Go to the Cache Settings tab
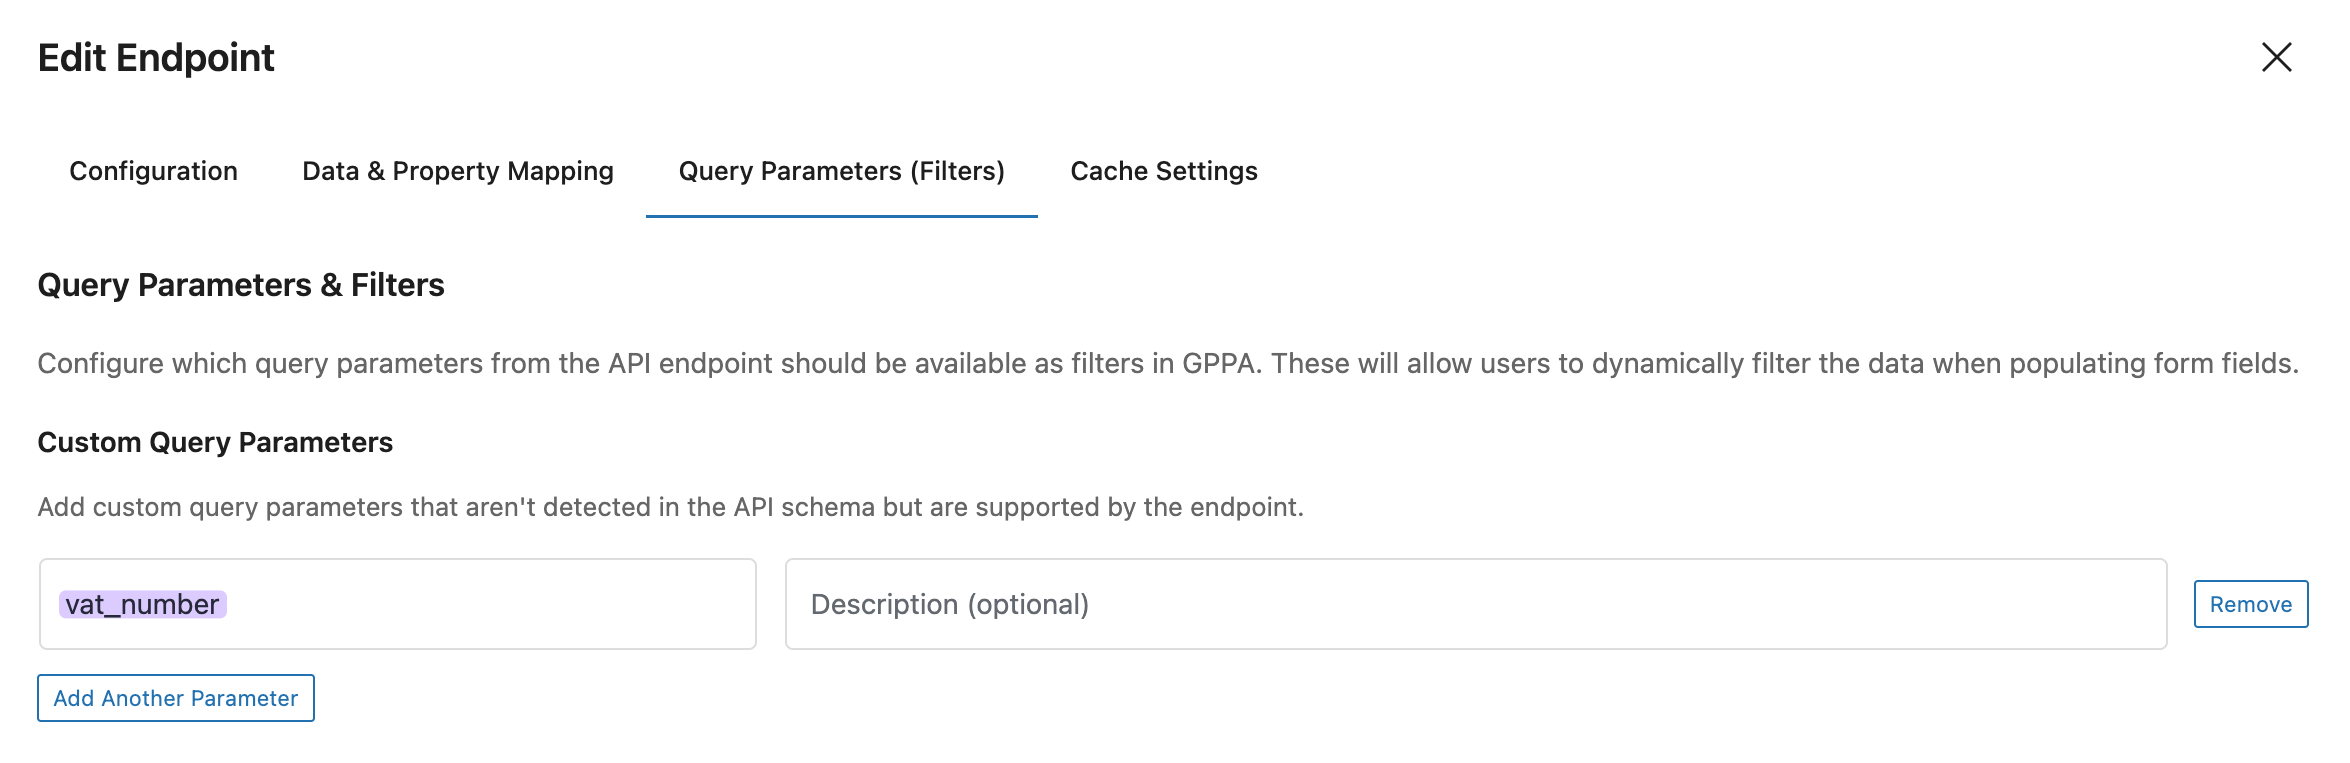 (x=1163, y=171)
